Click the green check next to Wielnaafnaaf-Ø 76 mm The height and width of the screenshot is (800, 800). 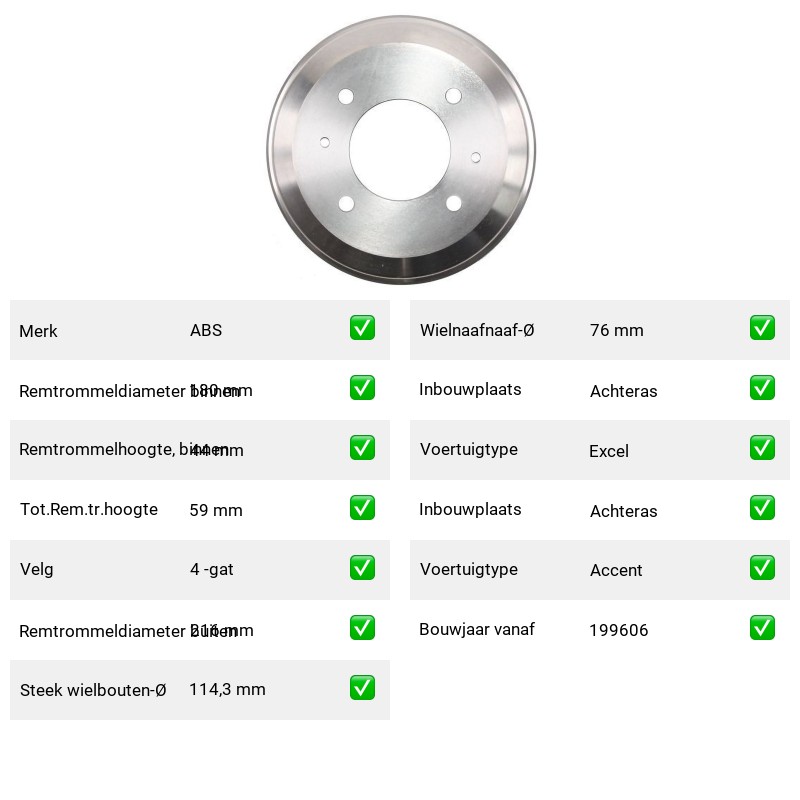pyautogui.click(x=762, y=328)
